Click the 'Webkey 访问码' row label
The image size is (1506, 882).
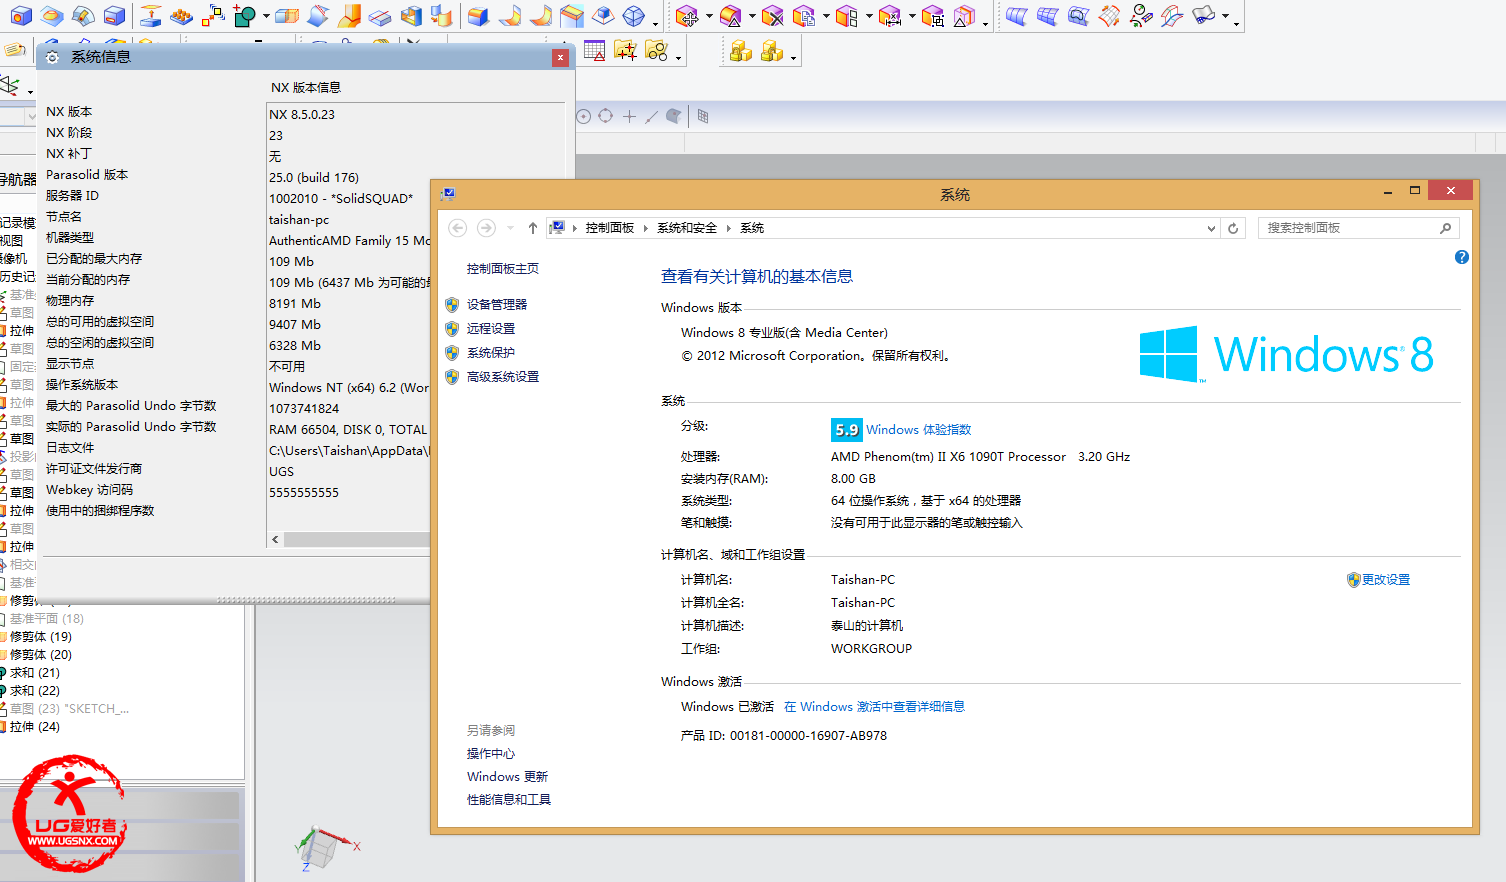[89, 490]
